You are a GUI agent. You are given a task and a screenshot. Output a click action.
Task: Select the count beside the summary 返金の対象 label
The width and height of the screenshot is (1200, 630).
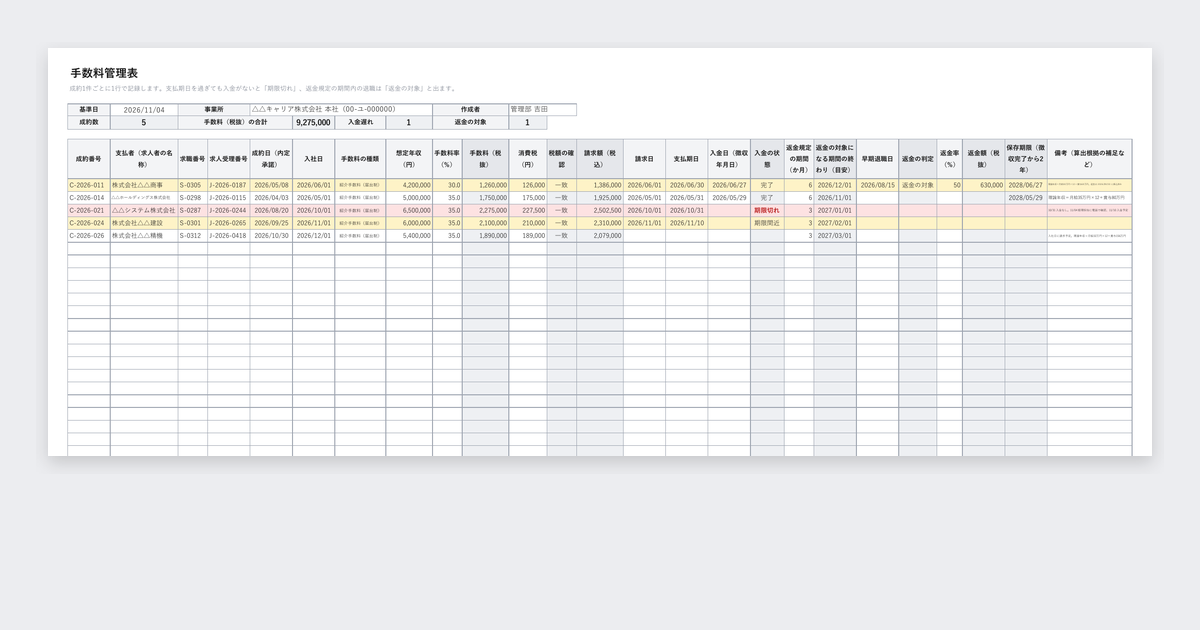[x=528, y=122]
